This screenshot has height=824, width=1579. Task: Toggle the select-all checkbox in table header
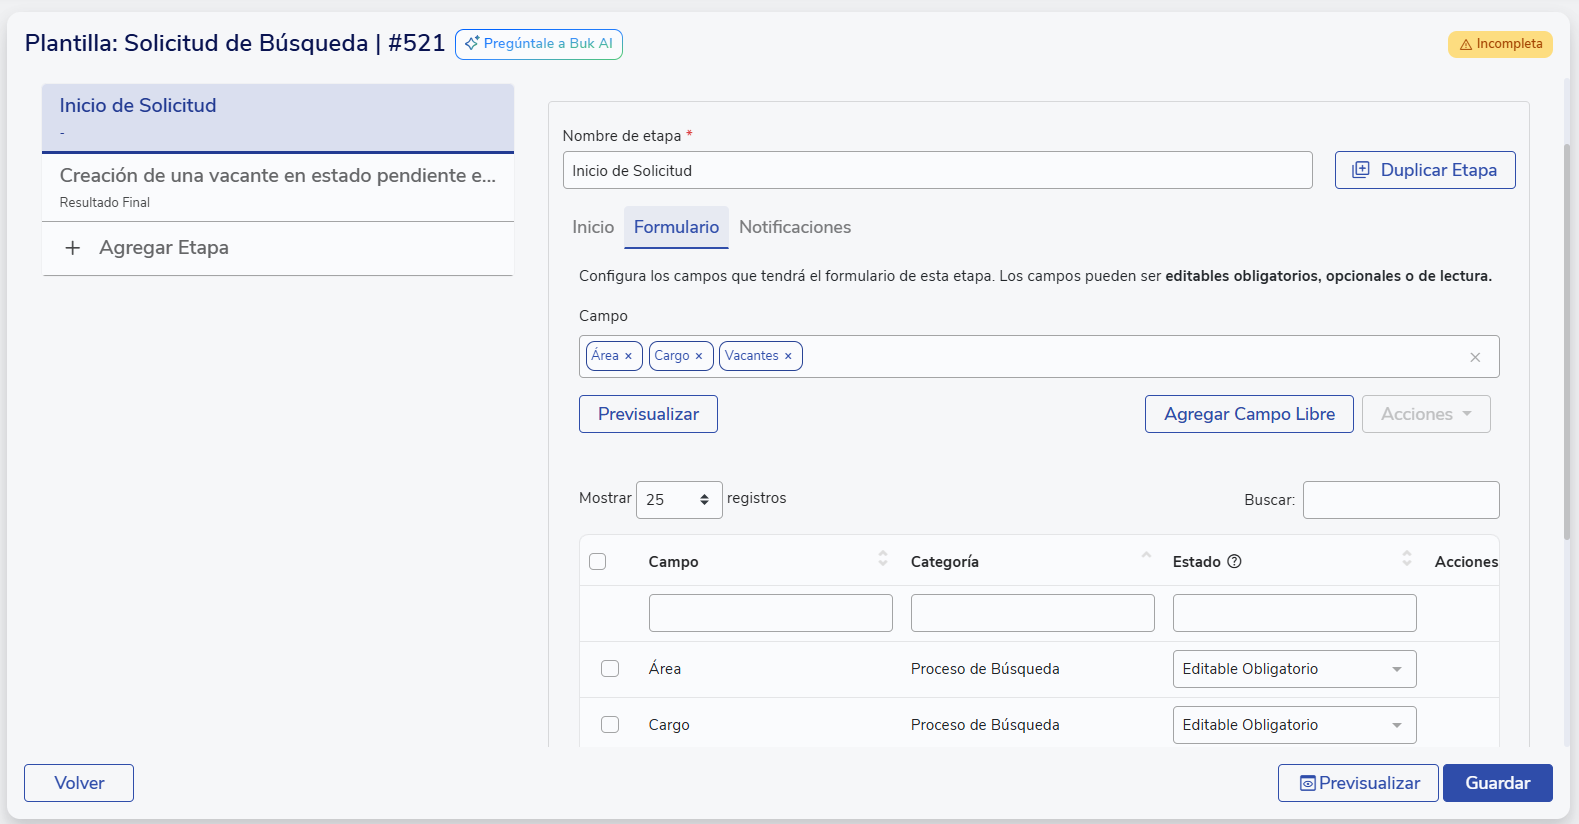[598, 561]
